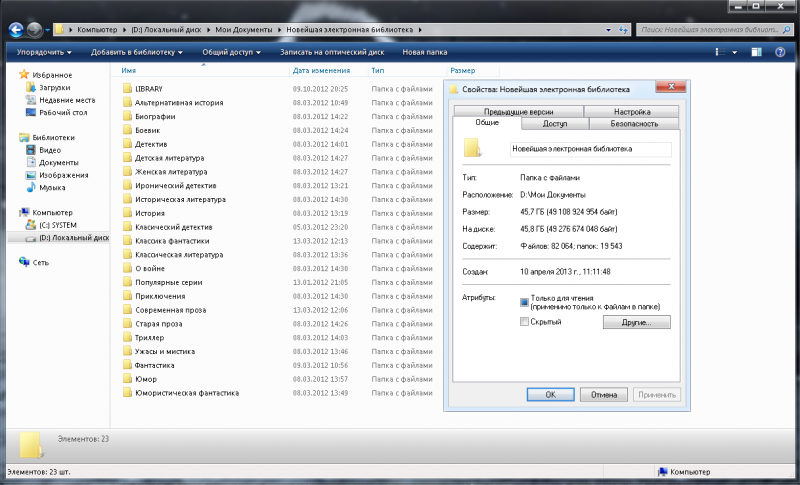
Task: Switch to the Настройка tab
Action: (x=632, y=111)
